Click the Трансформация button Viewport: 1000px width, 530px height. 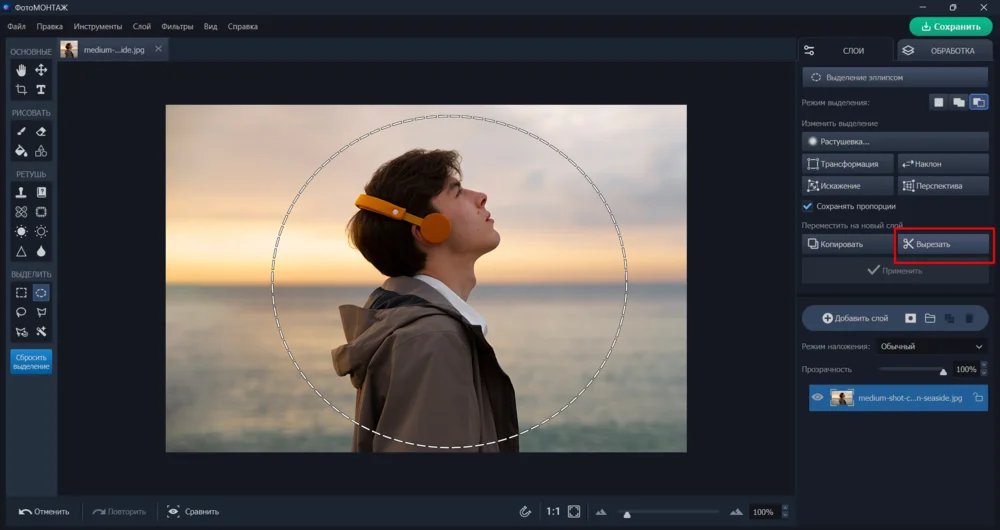coord(848,164)
